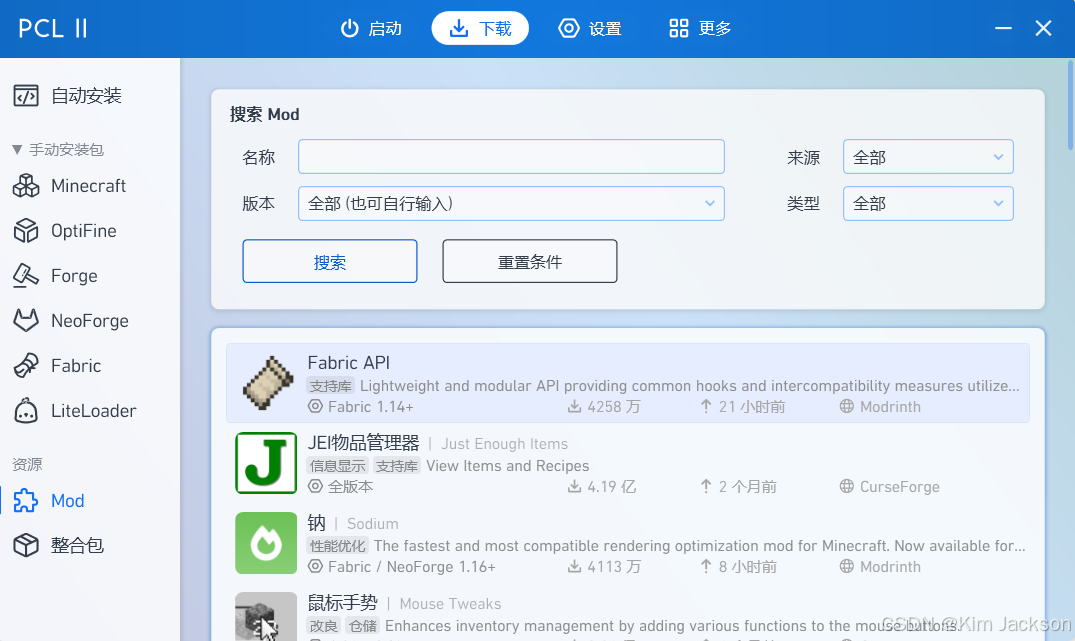This screenshot has height=641, width=1075.
Task: Close the PCL window
Action: point(1043,28)
